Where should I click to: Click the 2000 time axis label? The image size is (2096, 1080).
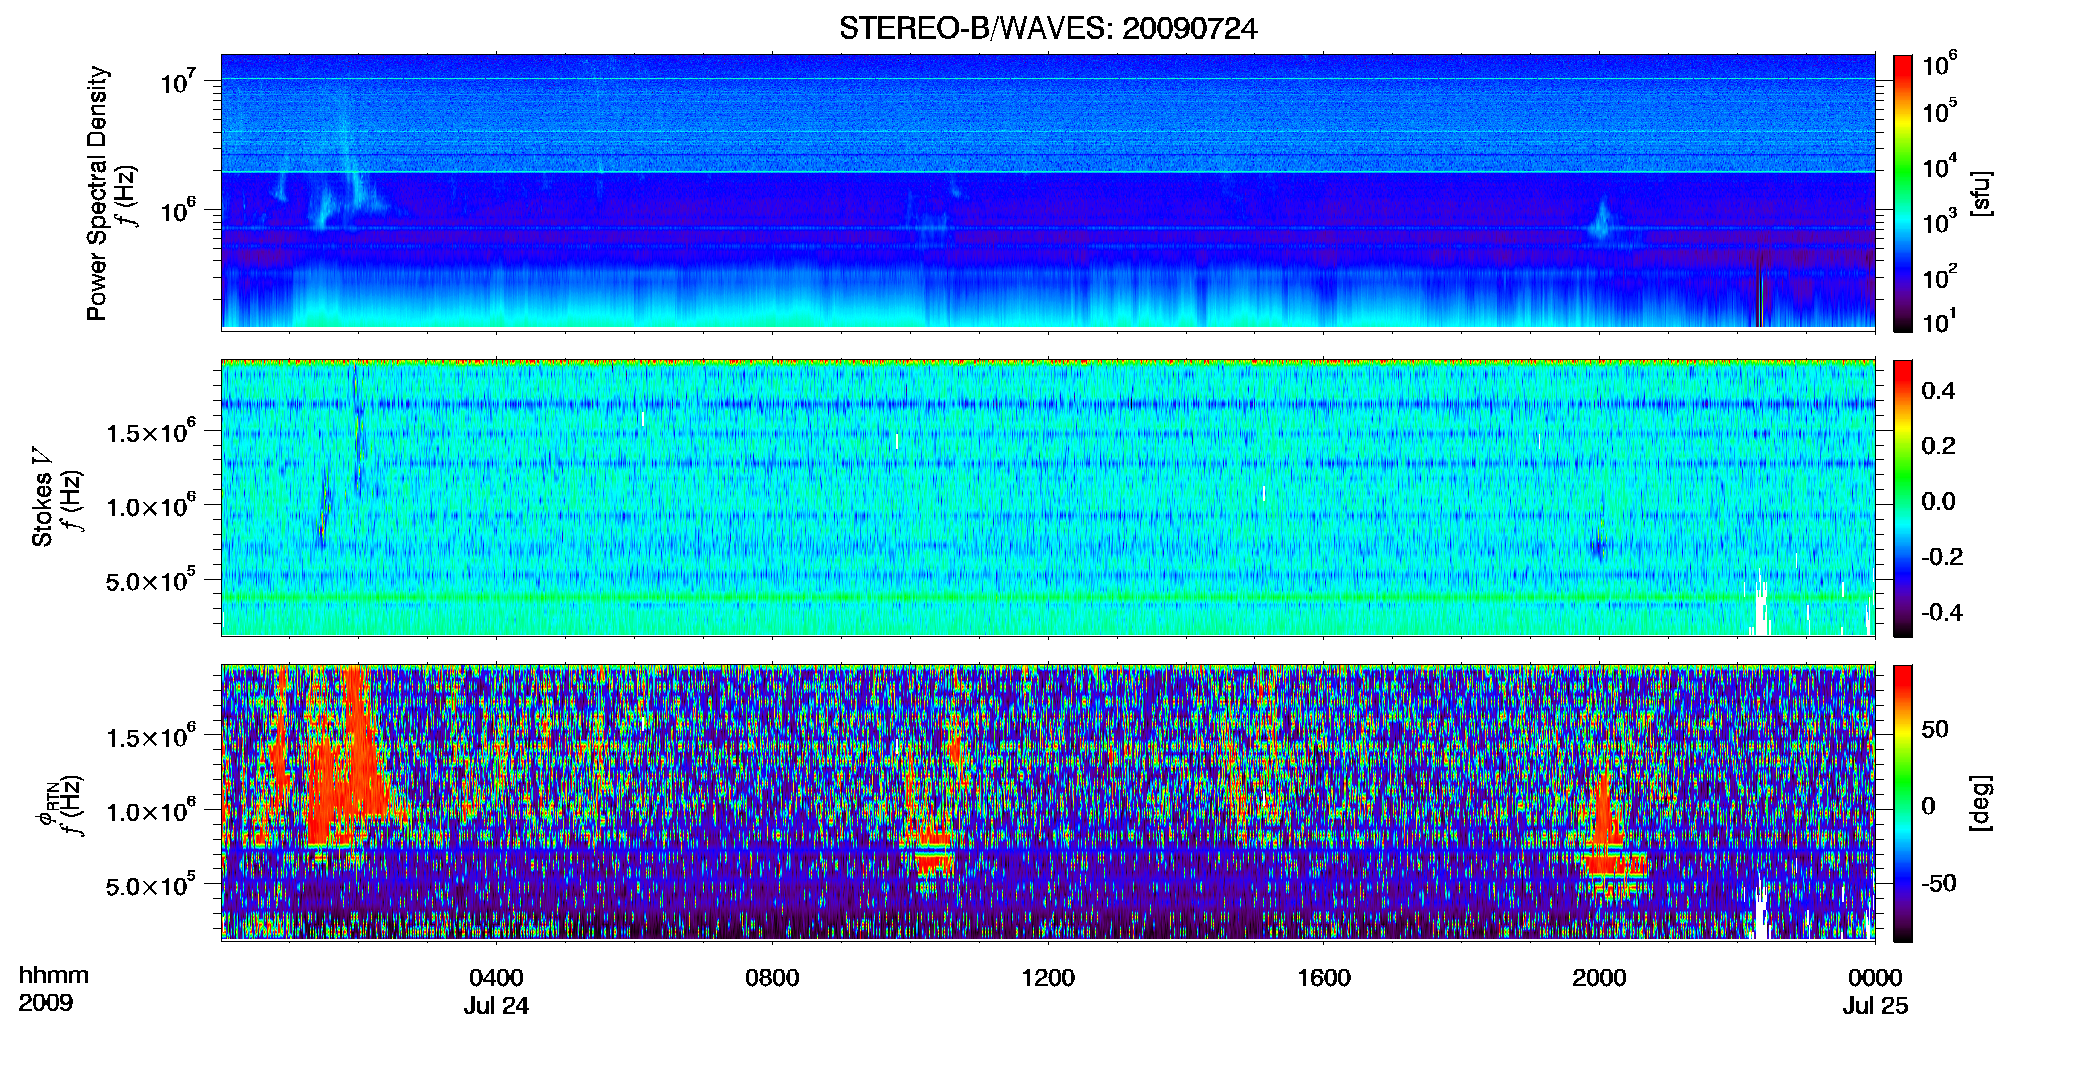[x=1599, y=977]
